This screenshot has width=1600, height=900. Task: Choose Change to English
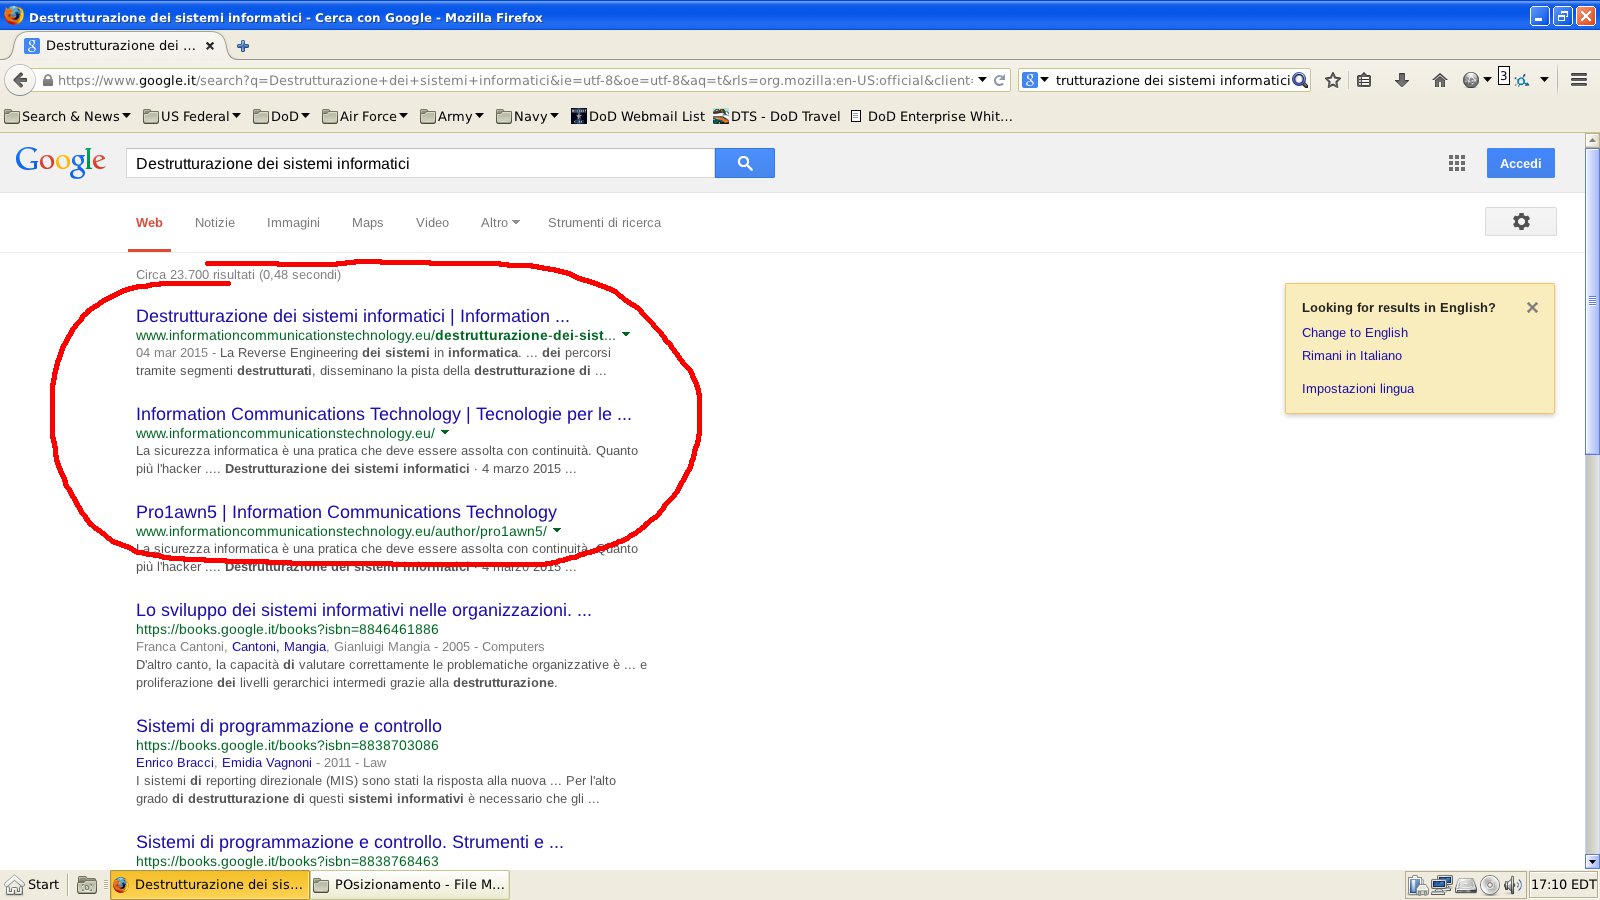pos(1354,332)
